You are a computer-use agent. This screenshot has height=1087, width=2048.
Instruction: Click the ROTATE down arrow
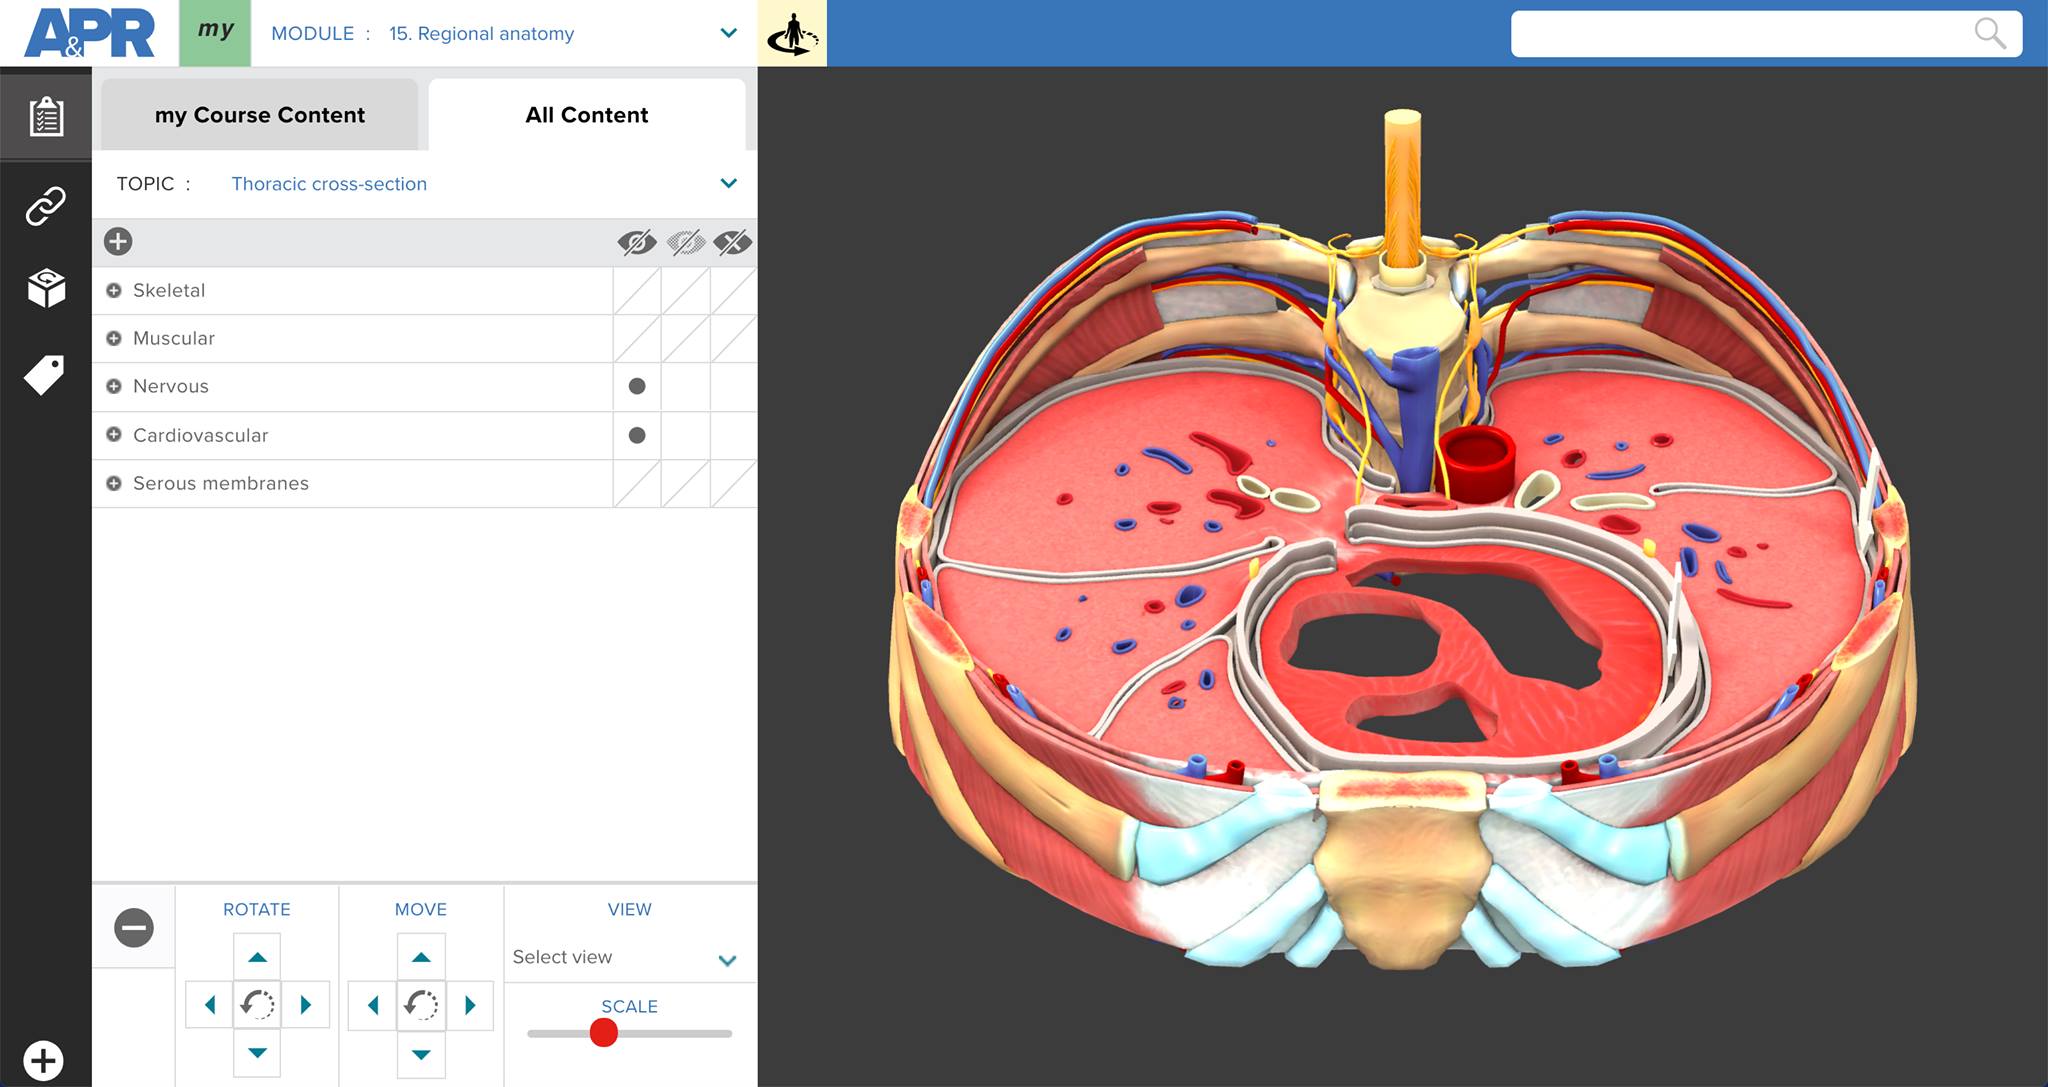coord(257,1053)
